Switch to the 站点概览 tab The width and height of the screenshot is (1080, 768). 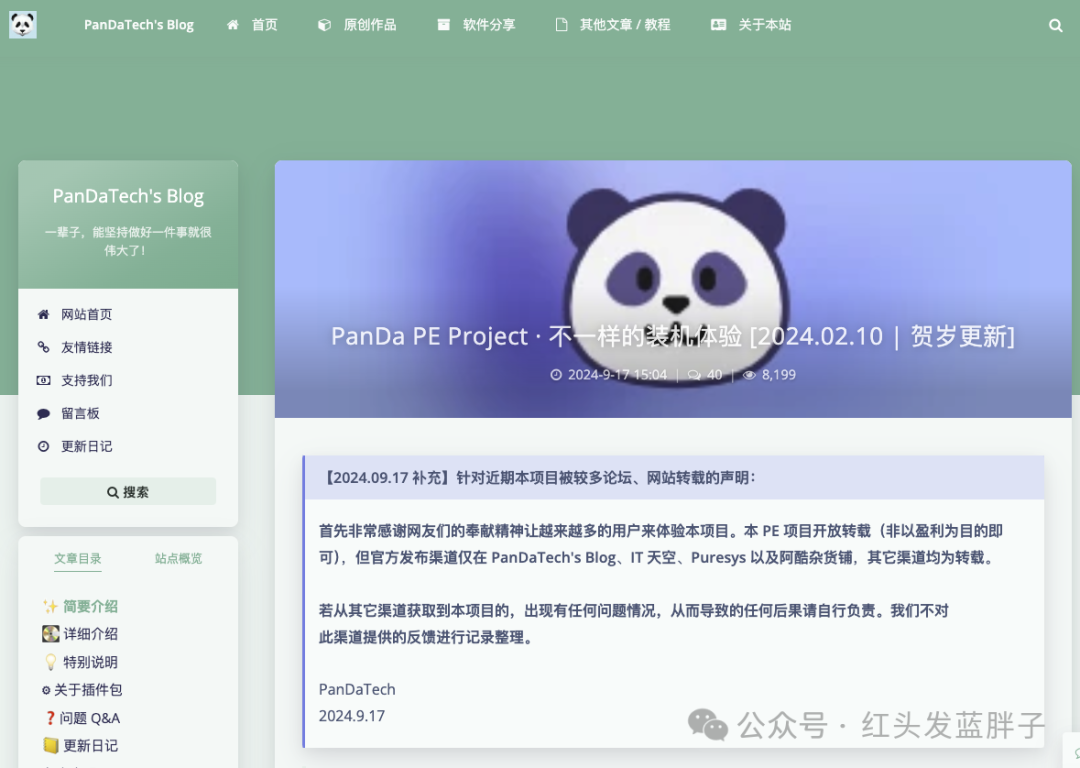click(x=178, y=558)
